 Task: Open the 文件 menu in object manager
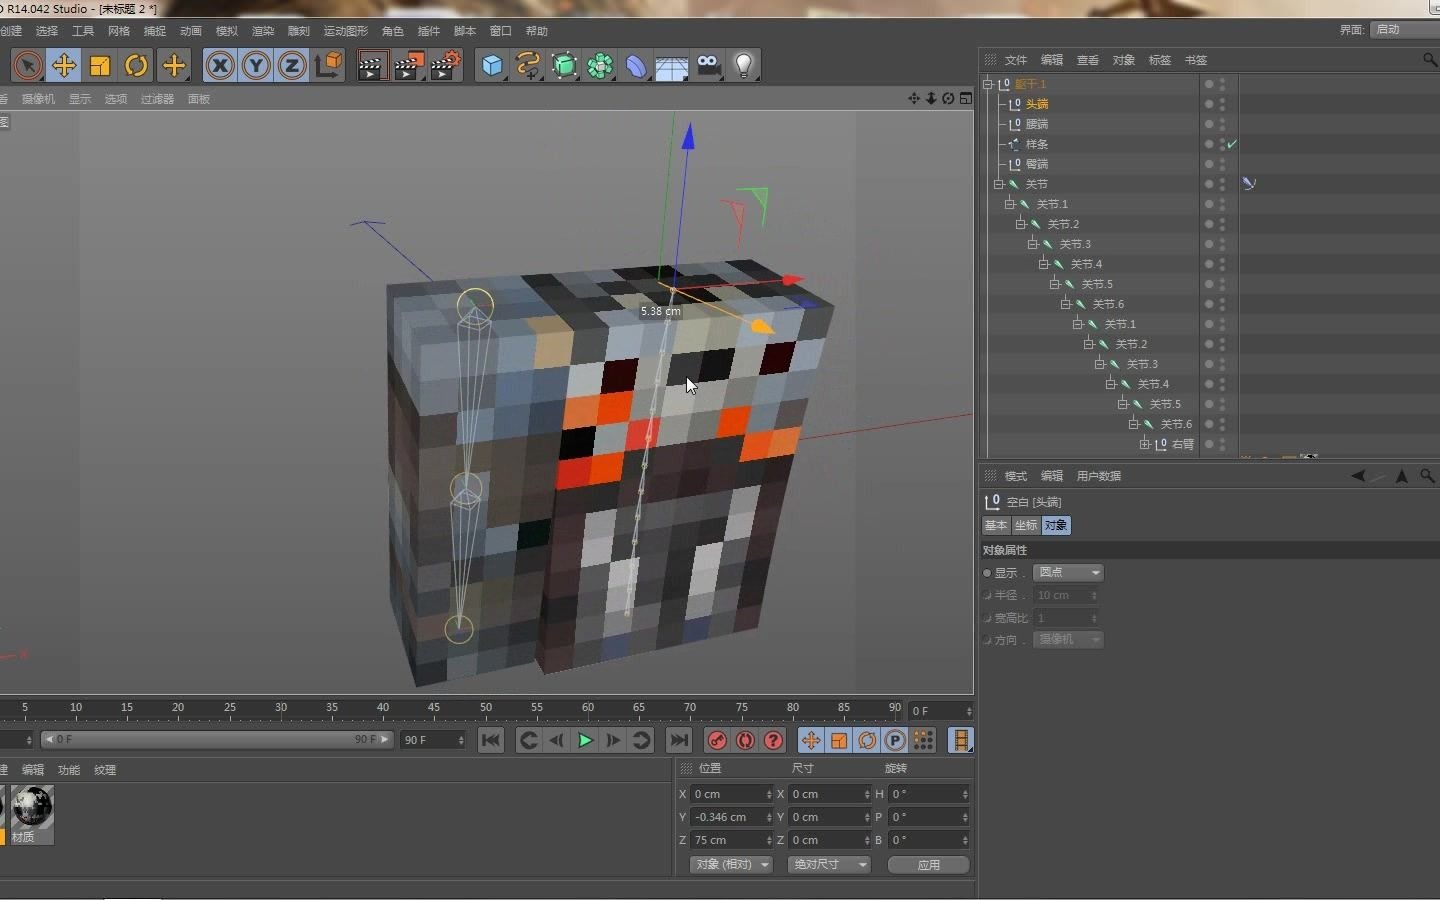(x=1016, y=60)
